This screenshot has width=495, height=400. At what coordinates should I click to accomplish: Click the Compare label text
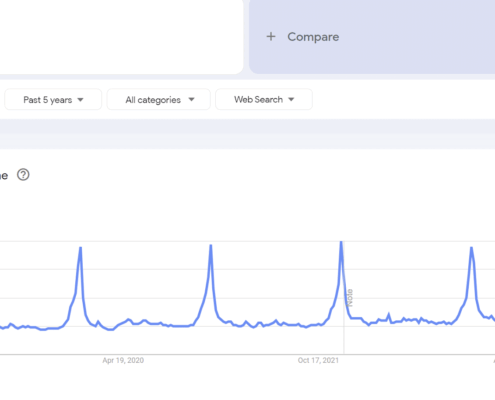pos(313,37)
